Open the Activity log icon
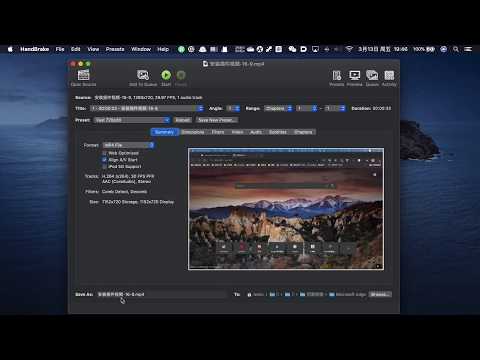This screenshot has width=480, height=360. tap(389, 75)
